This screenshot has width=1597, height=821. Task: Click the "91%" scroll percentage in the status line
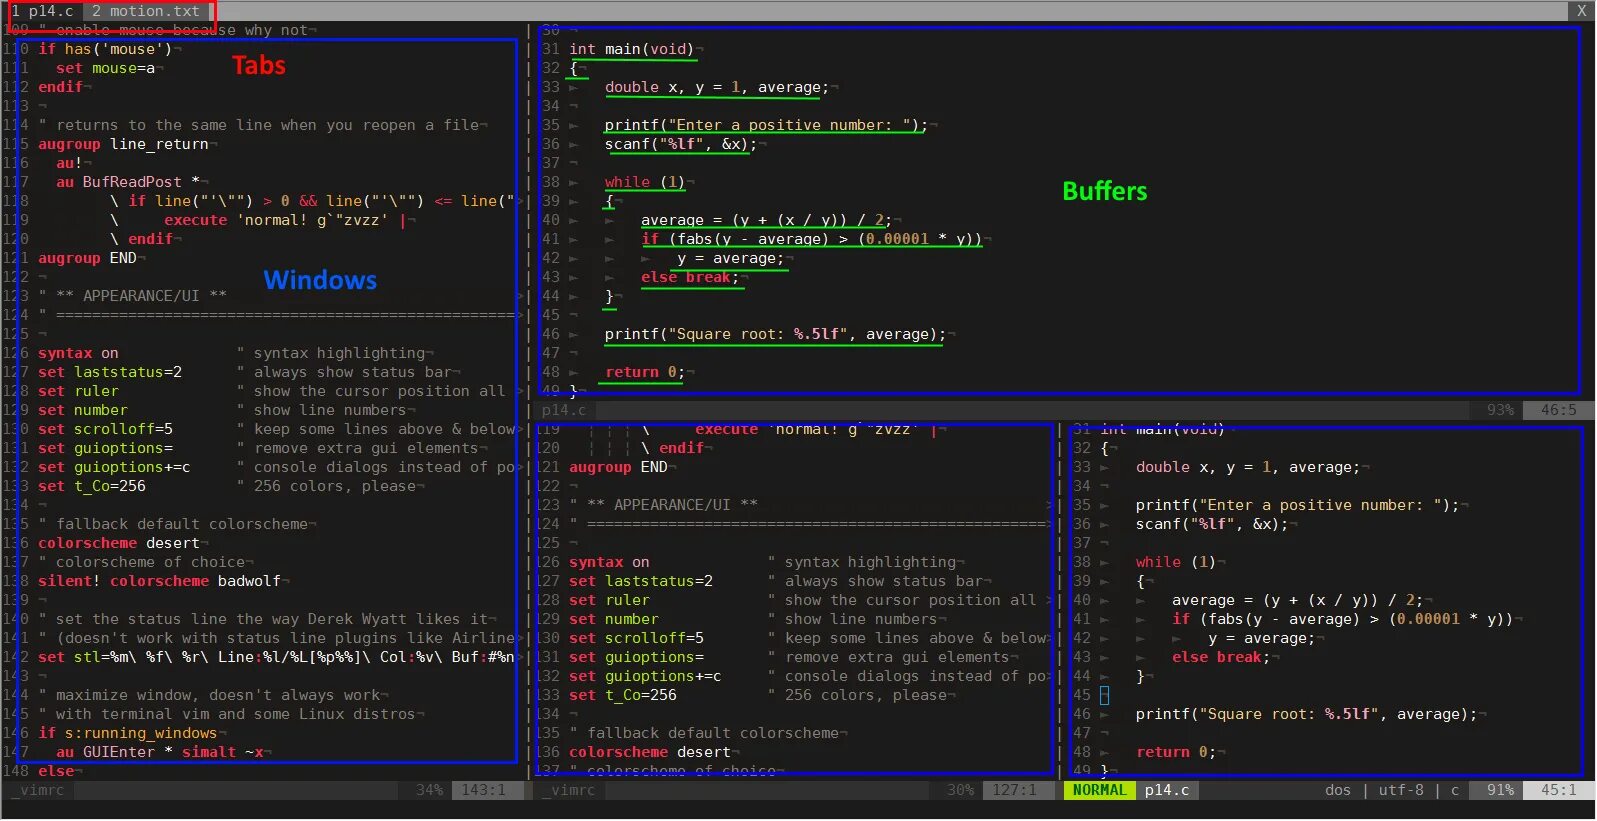click(x=1500, y=790)
